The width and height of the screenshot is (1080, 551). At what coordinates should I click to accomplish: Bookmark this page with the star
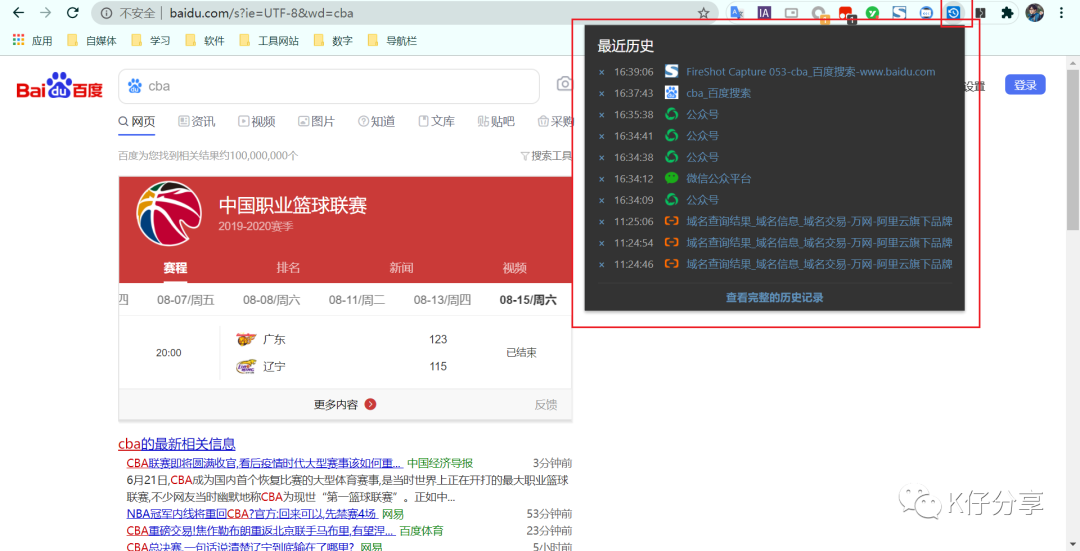tap(703, 13)
